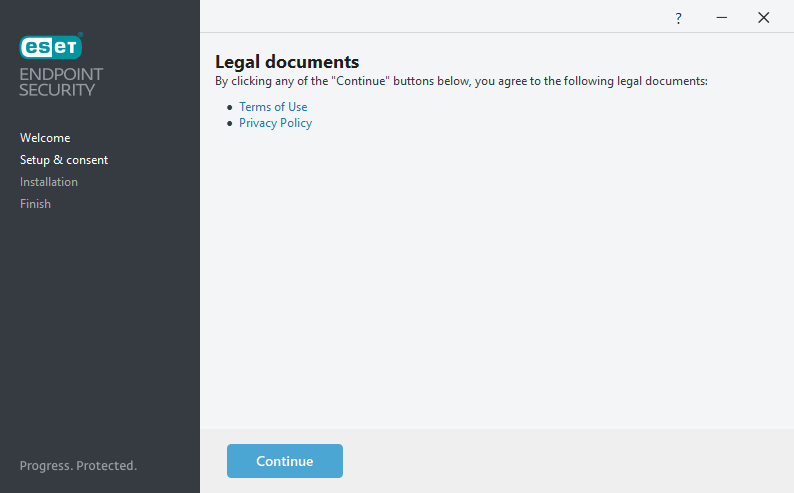Select the Installation step in sidebar
Screen dimensions: 794x493
[x=49, y=182]
